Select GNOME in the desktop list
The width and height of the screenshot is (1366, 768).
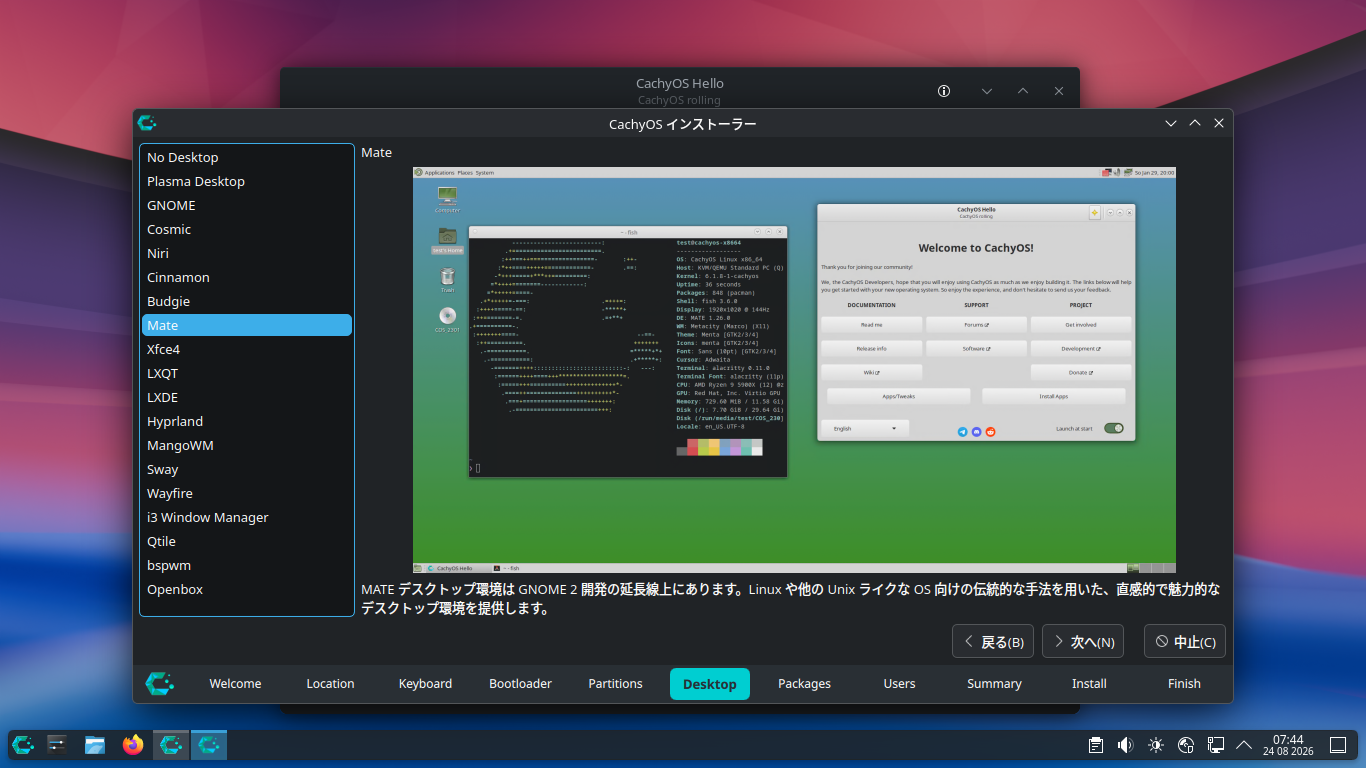click(247, 205)
